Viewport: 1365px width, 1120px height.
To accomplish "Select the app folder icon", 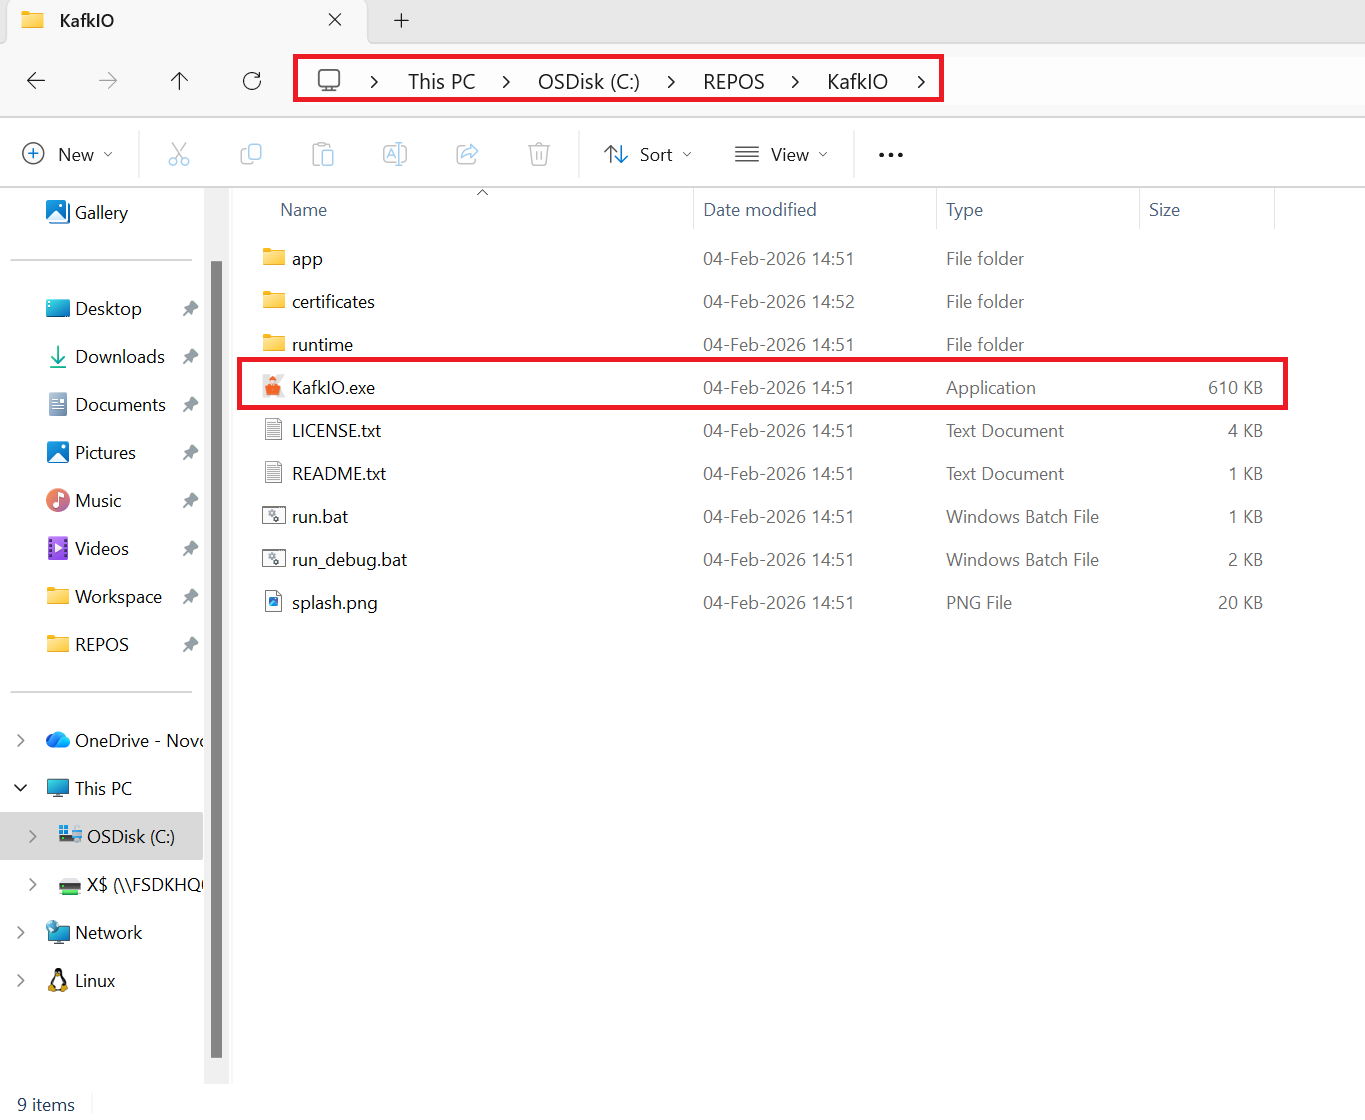I will 273,257.
